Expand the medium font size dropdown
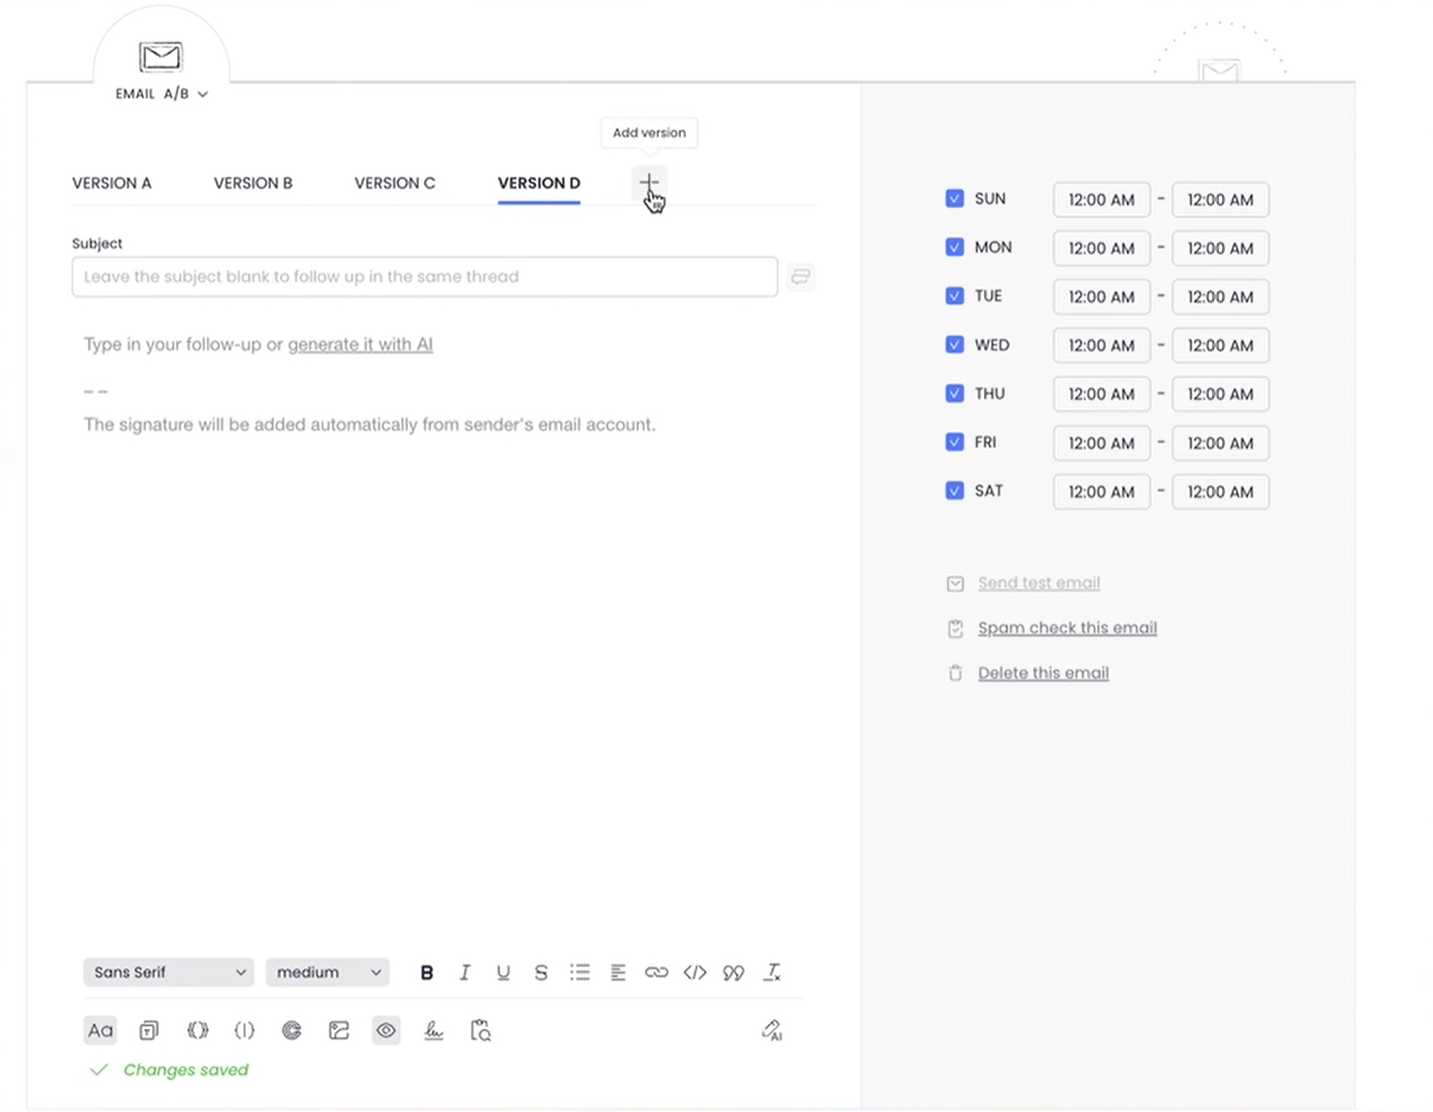The width and height of the screenshot is (1433, 1112). click(x=327, y=971)
